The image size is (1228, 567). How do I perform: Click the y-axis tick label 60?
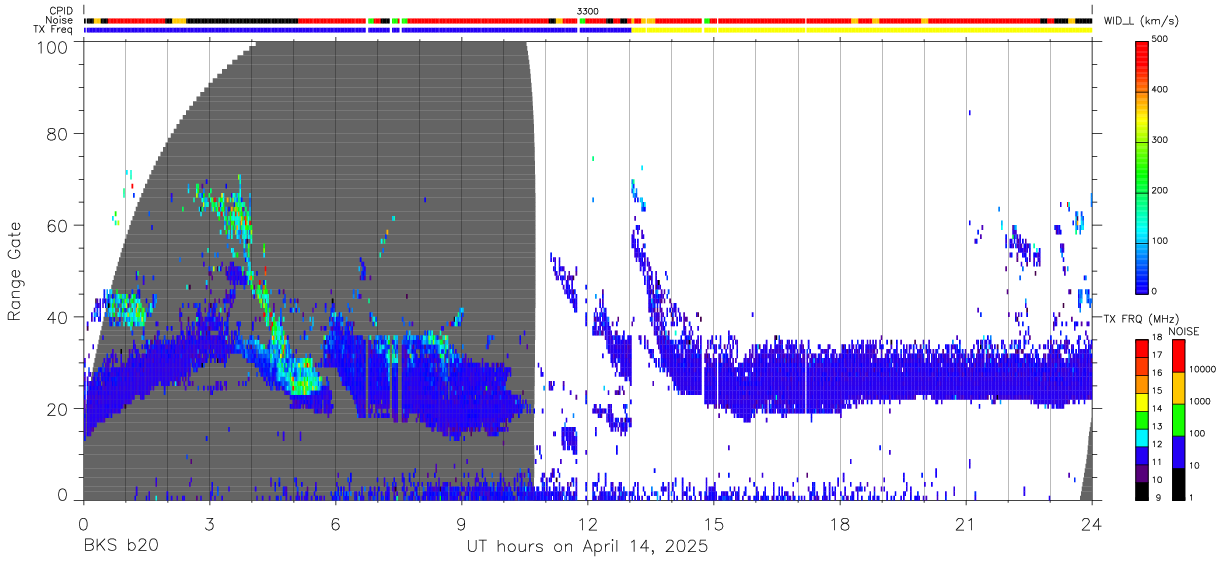56,225
